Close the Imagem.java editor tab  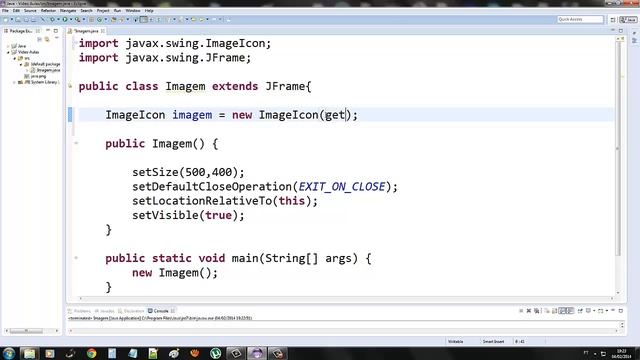coord(103,31)
